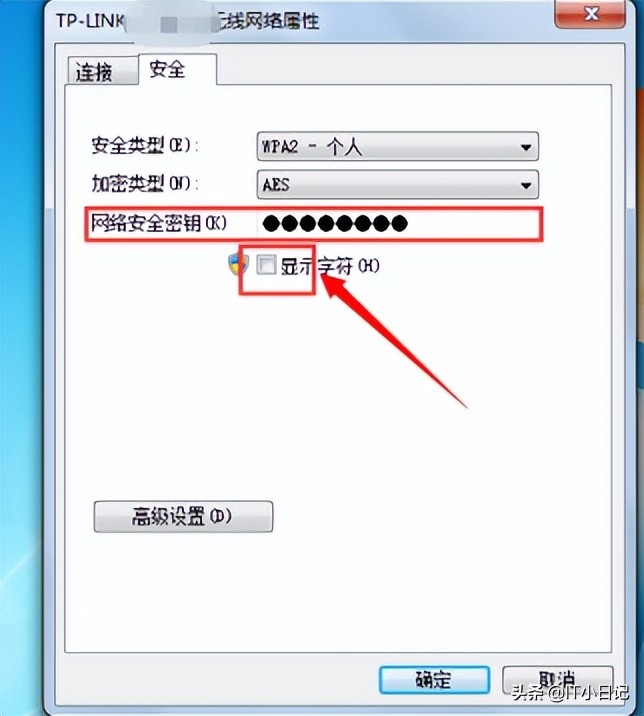Click the 加密类型(N) label
This screenshot has width=644, height=716.
pos(145,184)
